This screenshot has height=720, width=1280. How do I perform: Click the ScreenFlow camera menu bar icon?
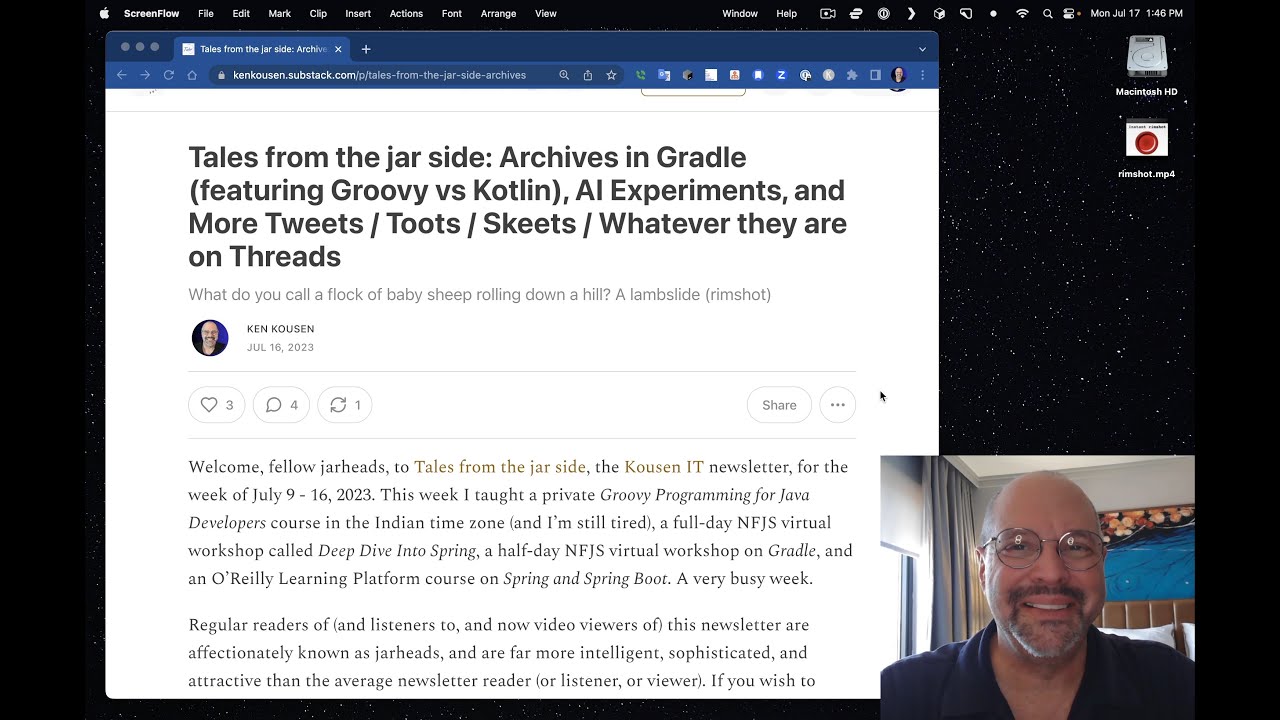pos(828,13)
